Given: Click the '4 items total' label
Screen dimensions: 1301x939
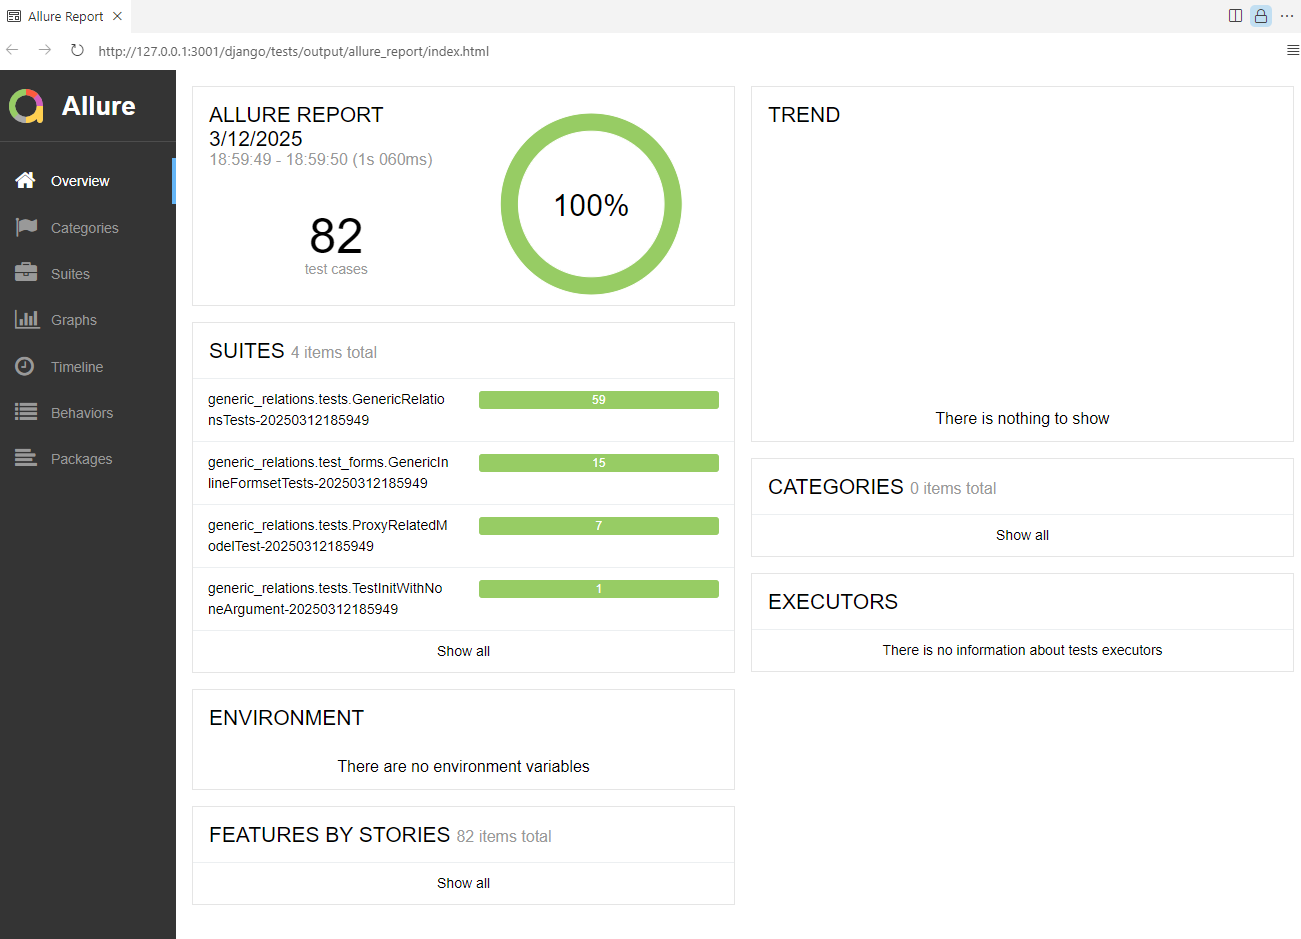Looking at the screenshot, I should pyautogui.click(x=334, y=352).
